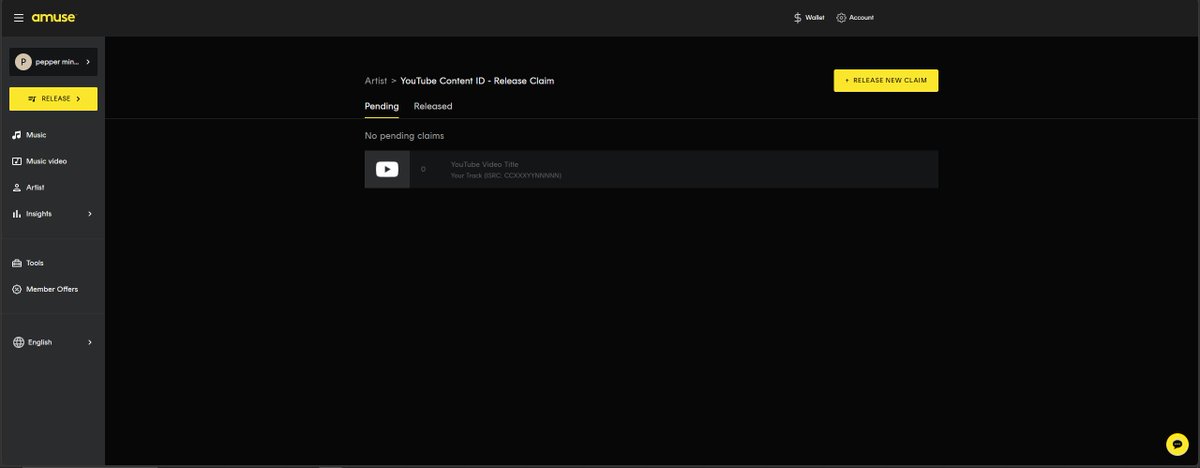Click the YouTube Content ID - Release Claim breadcrumb

click(477, 80)
